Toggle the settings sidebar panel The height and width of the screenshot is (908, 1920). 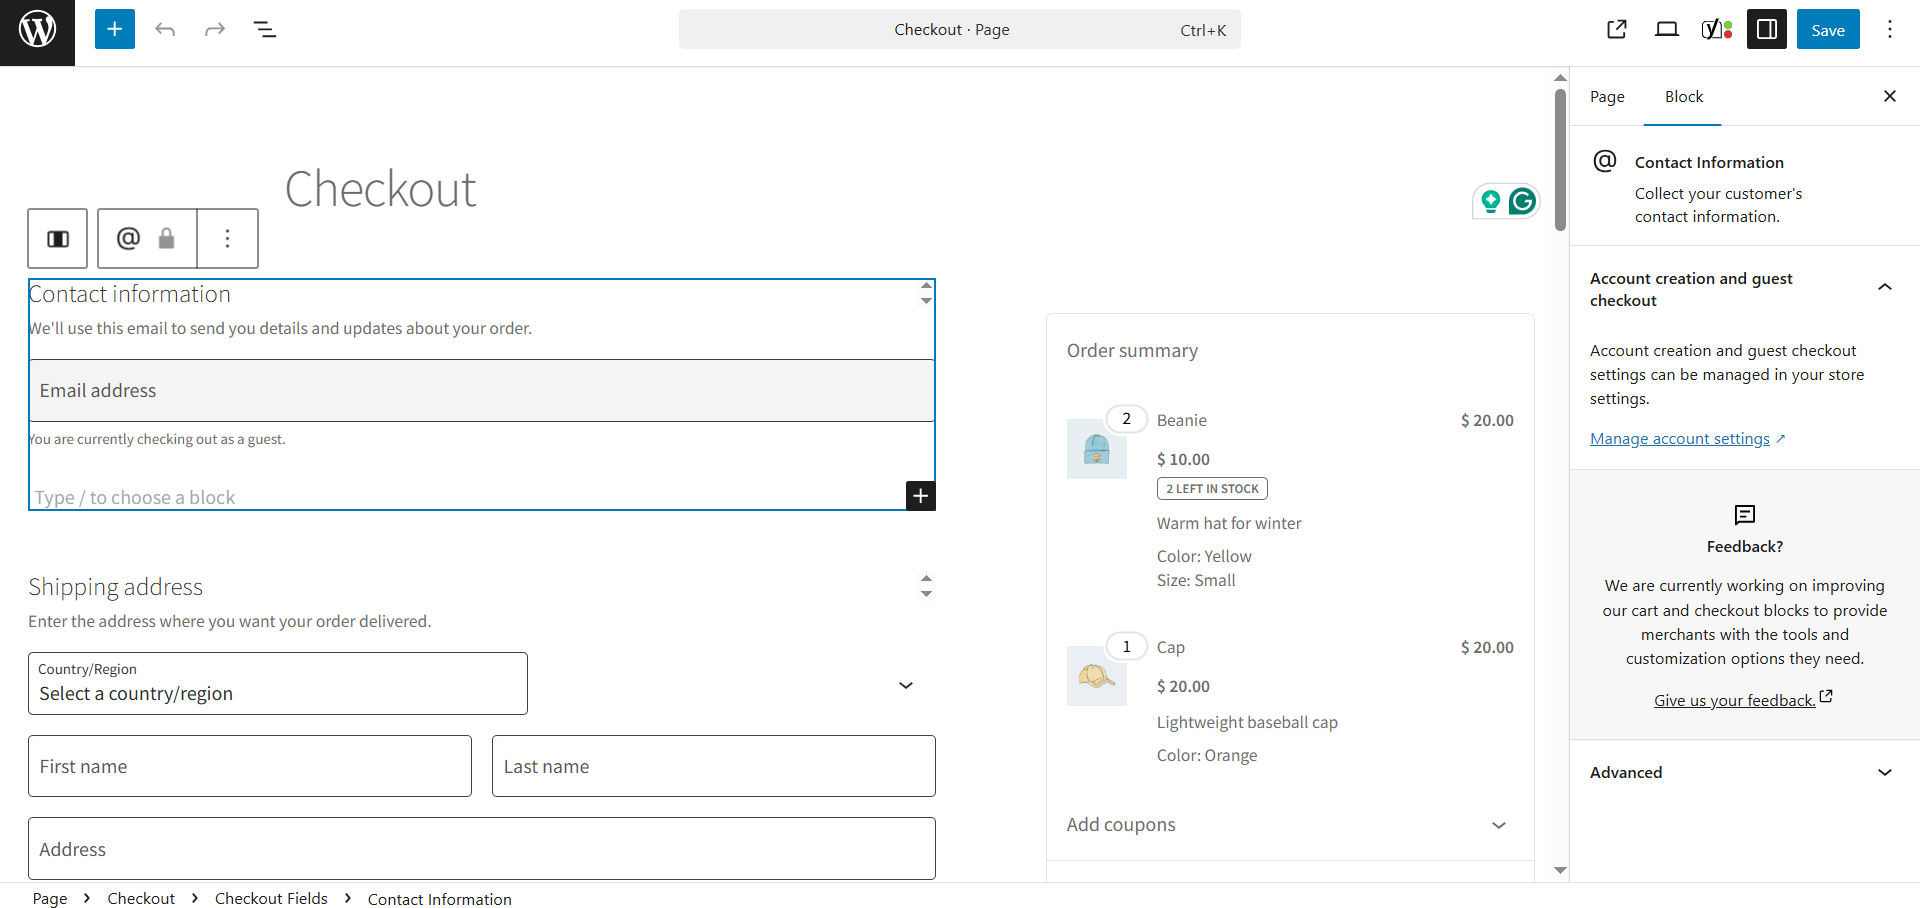pos(1766,29)
